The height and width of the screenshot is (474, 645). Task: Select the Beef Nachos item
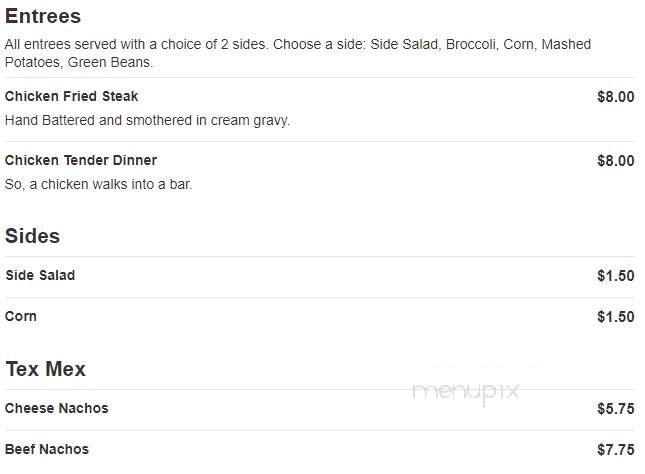coord(47,449)
